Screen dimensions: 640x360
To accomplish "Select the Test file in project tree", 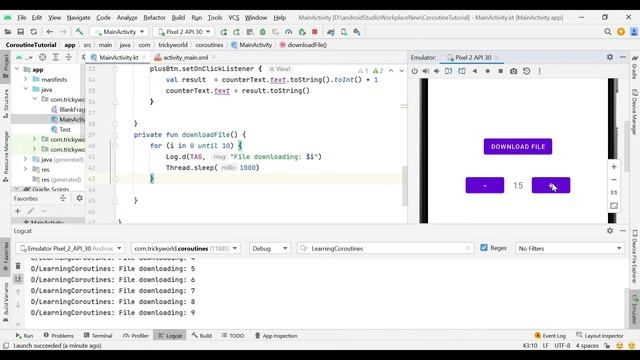I will click(65, 129).
